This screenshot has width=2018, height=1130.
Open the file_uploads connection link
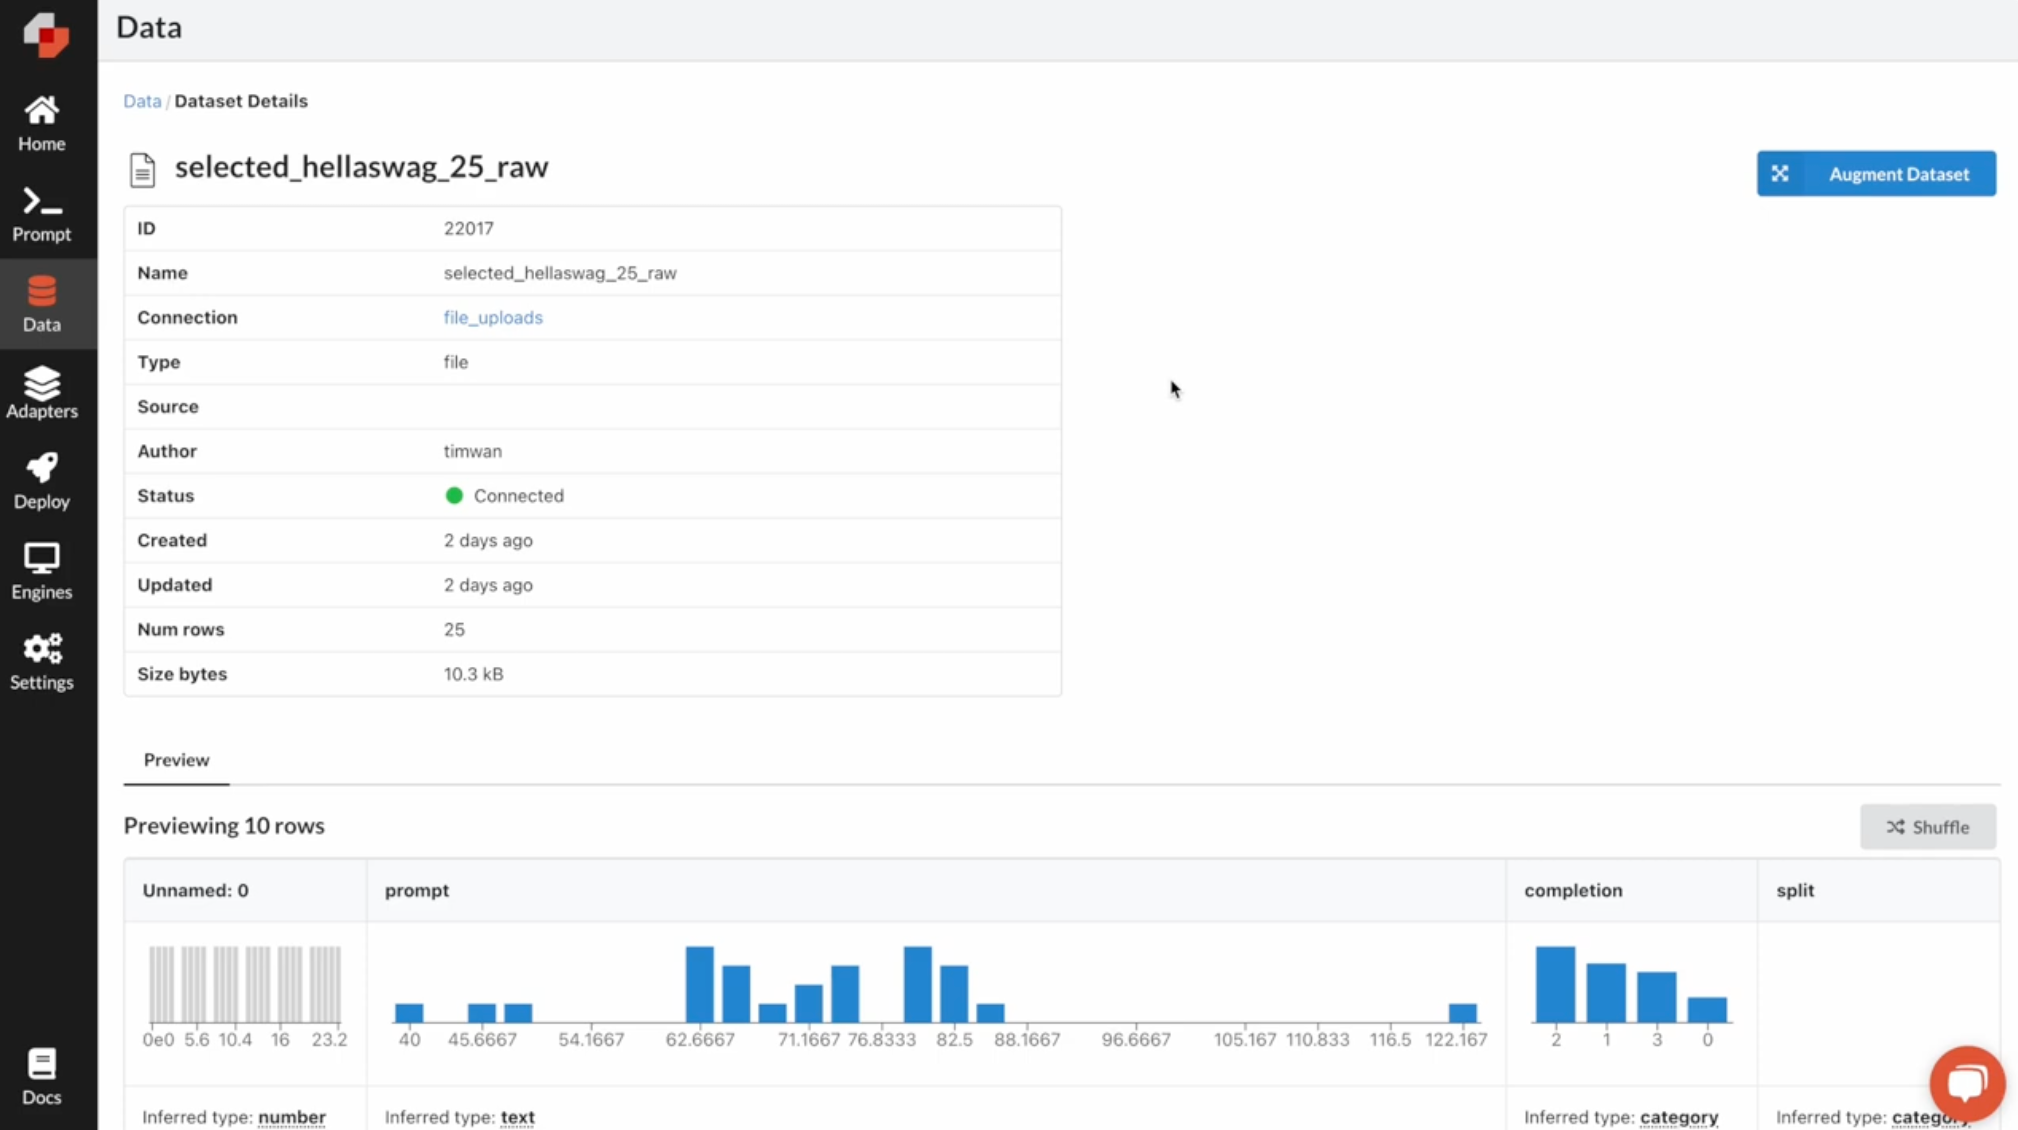click(492, 317)
